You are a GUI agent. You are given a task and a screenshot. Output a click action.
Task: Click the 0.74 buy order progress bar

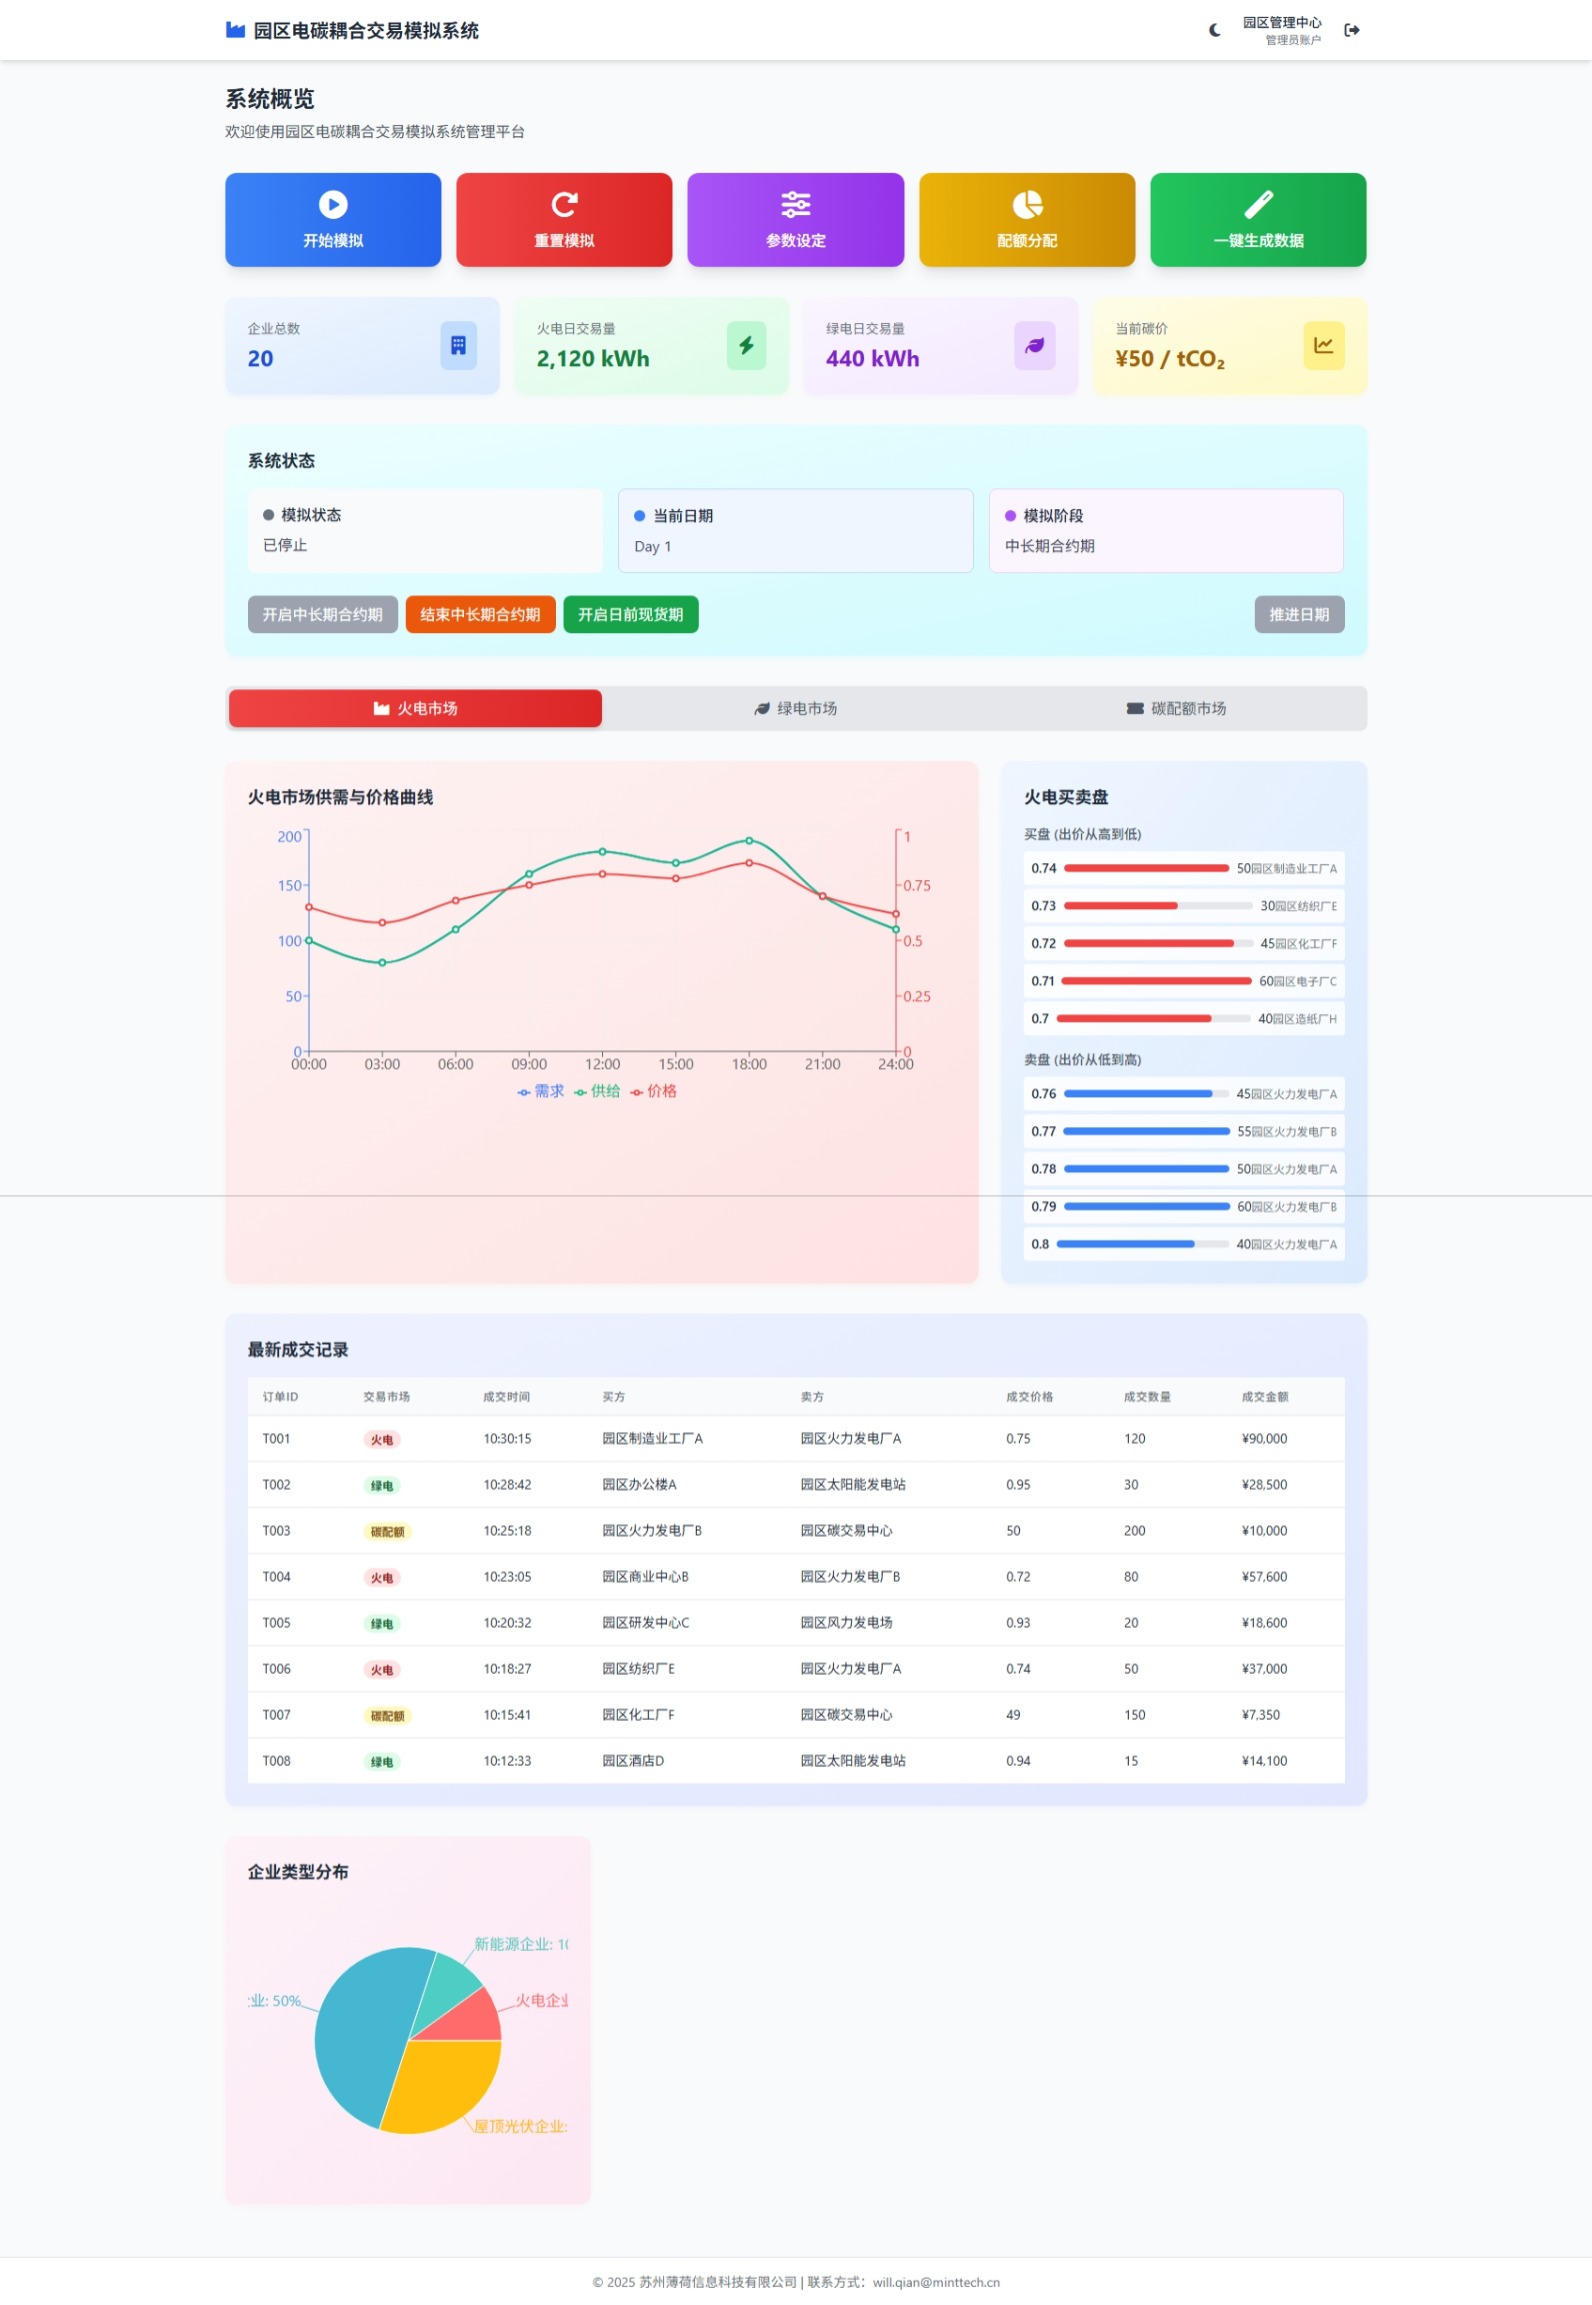1145,868
